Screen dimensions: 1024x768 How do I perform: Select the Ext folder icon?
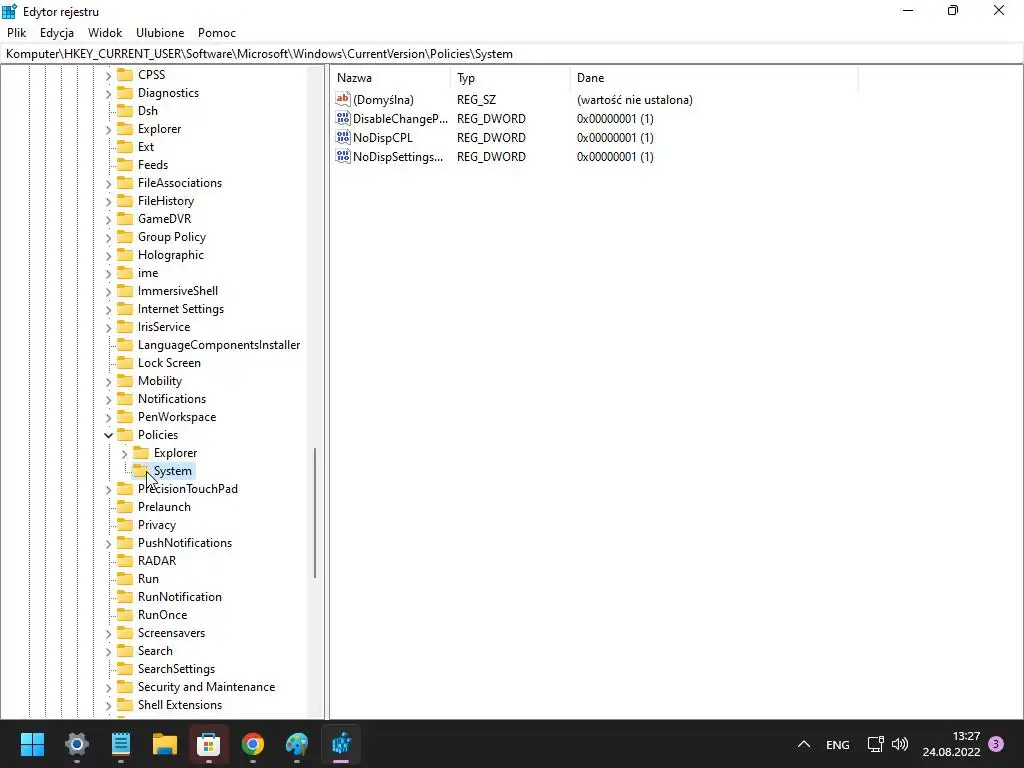coord(125,147)
